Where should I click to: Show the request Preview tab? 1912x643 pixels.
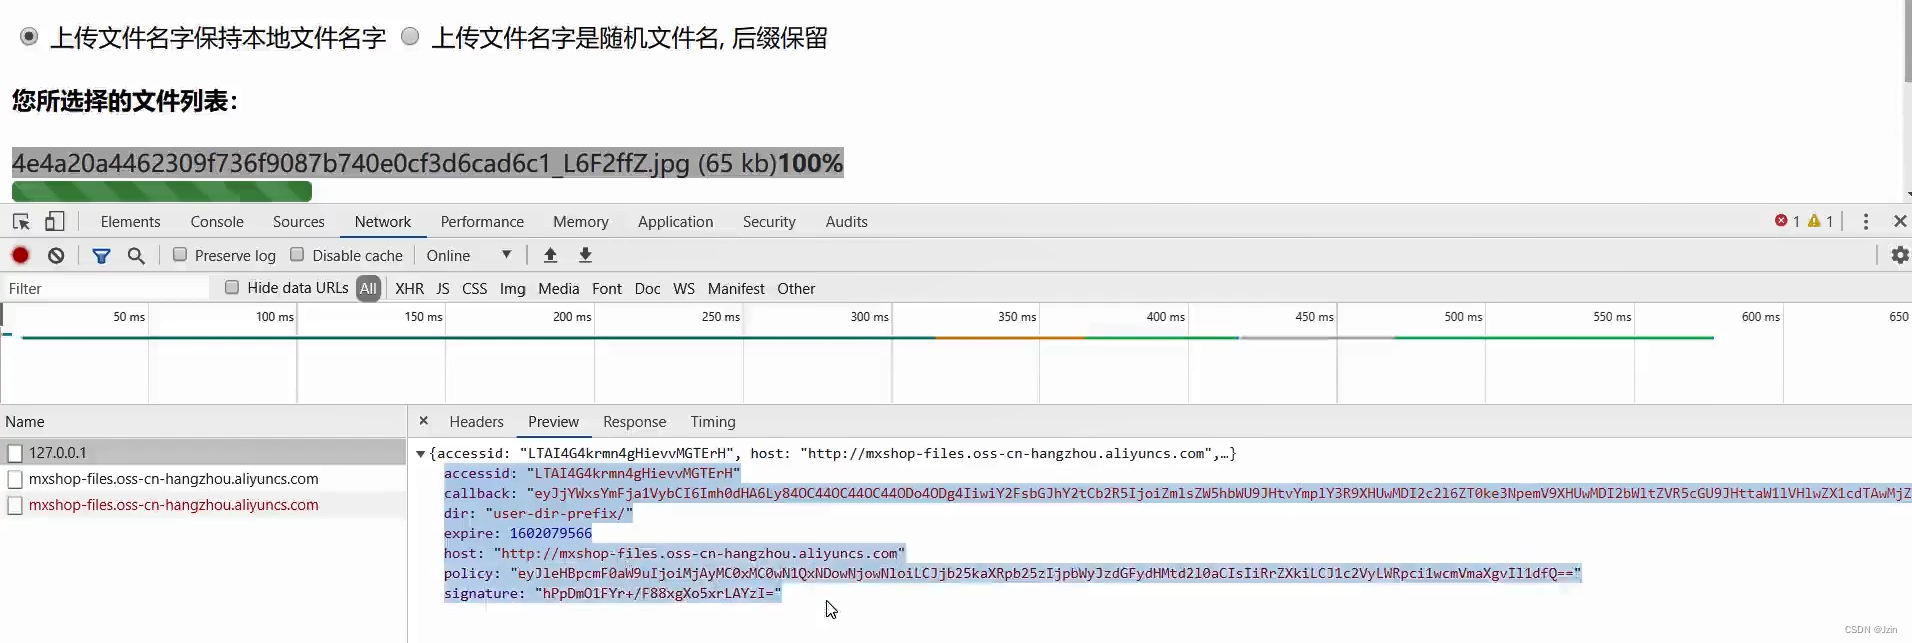pos(554,422)
